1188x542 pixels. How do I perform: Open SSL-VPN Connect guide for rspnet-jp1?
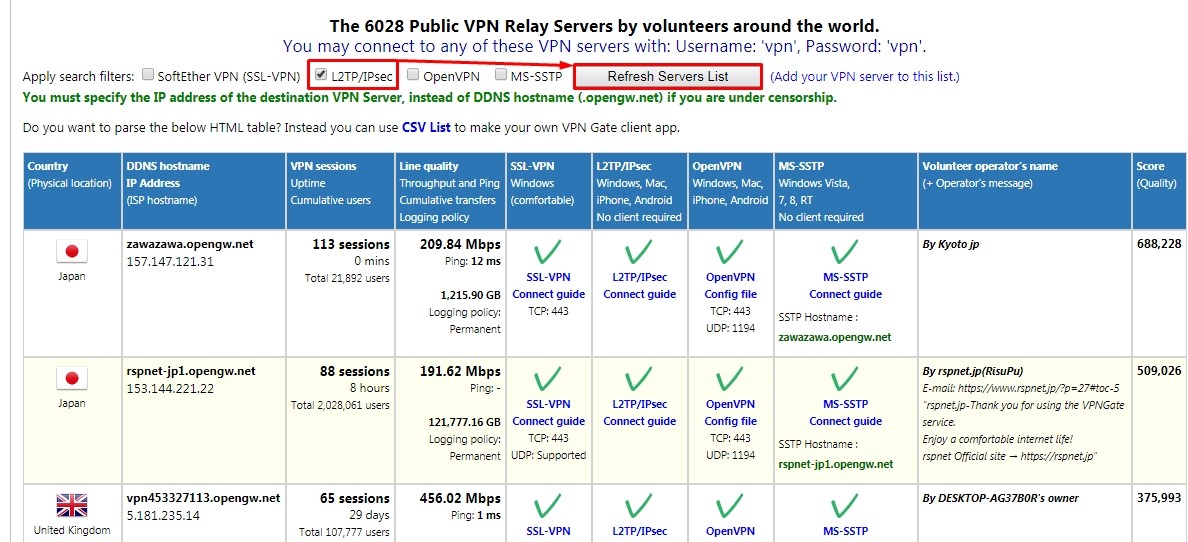[549, 412]
